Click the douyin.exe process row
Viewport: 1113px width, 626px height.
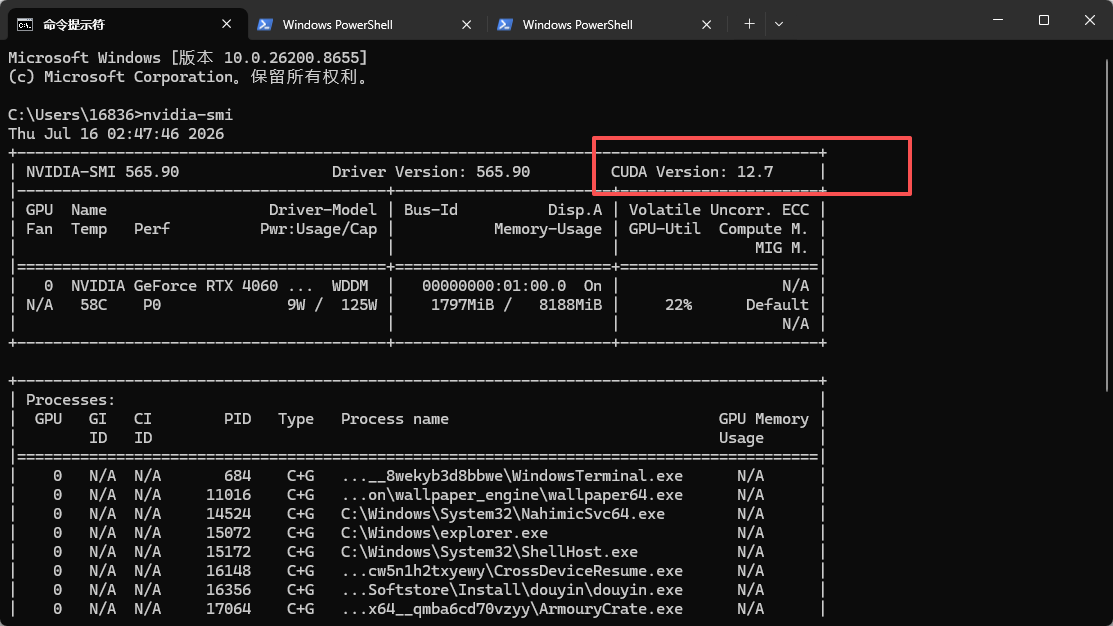[x=417, y=591]
